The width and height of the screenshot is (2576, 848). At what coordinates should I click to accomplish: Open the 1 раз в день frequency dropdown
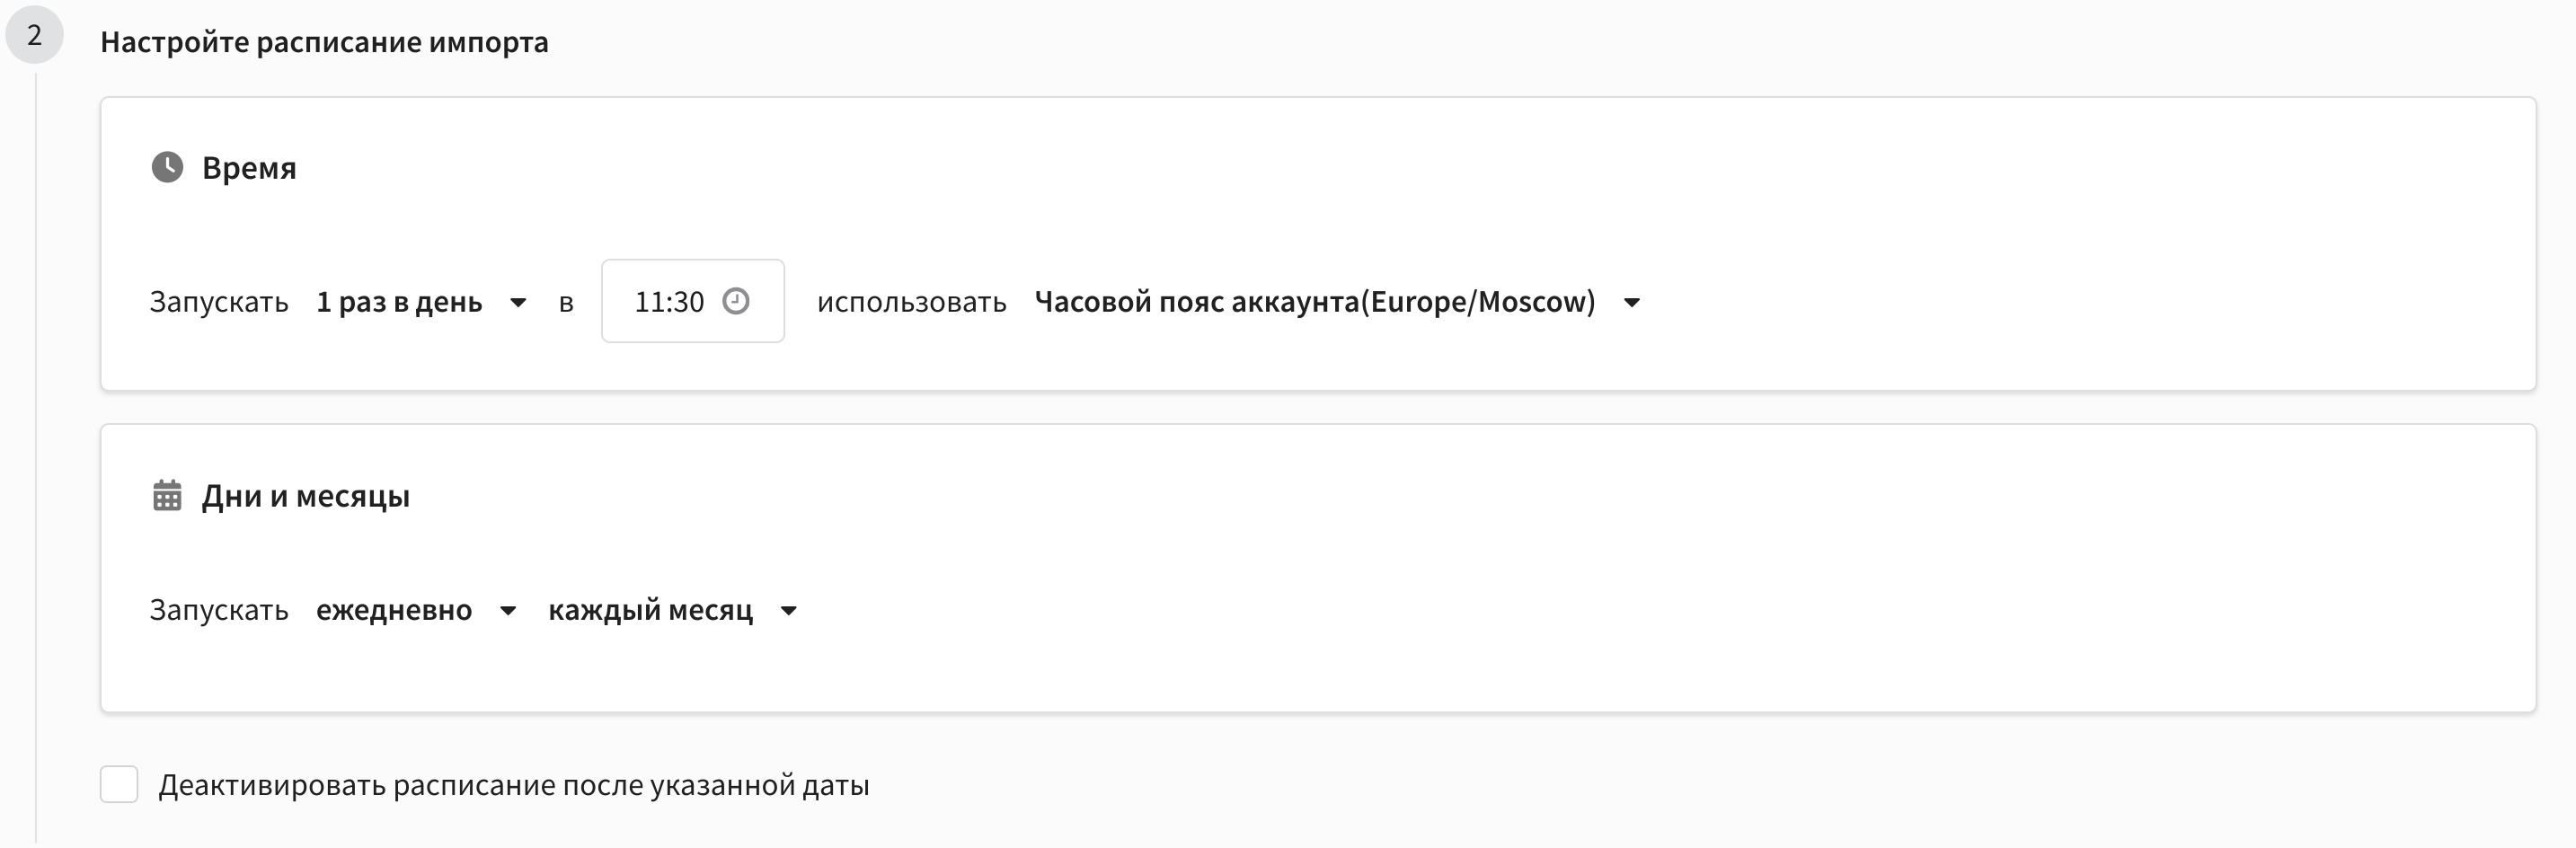(421, 302)
